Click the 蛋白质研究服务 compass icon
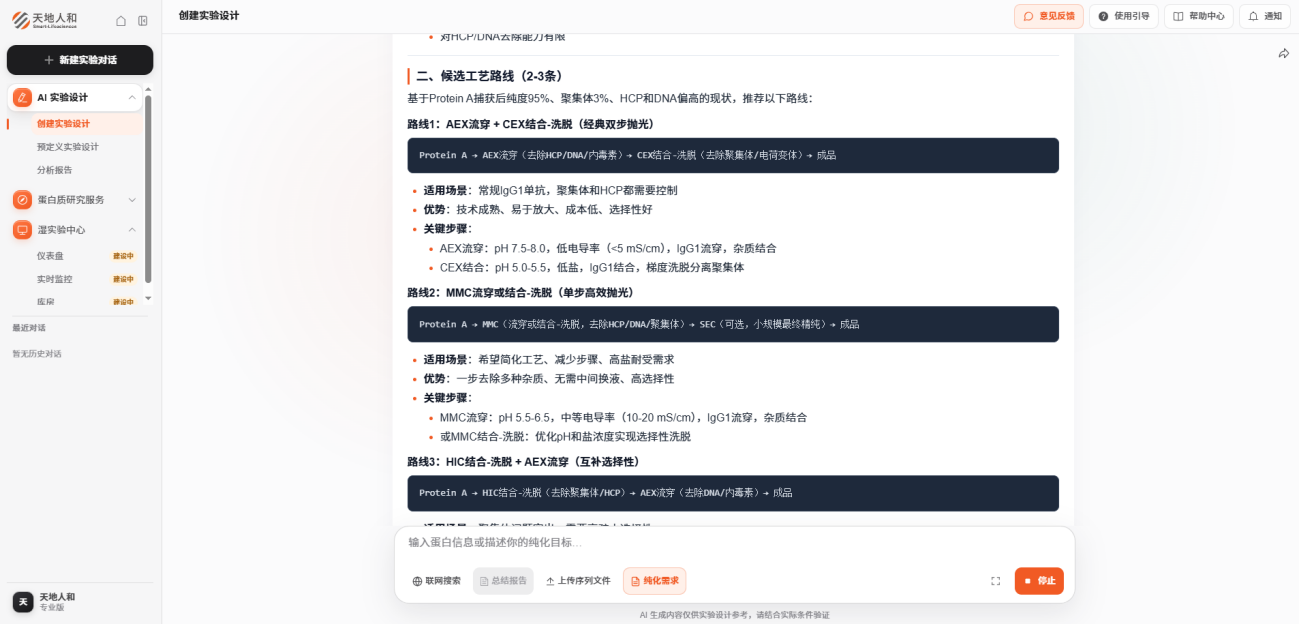 pos(22,200)
